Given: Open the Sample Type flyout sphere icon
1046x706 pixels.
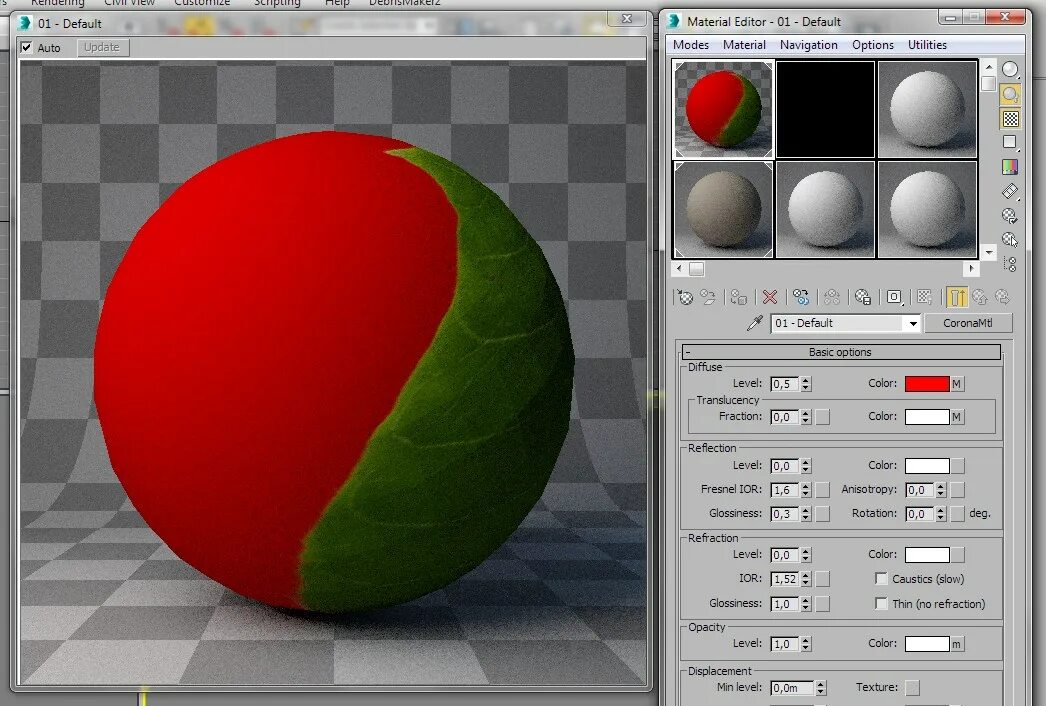Looking at the screenshot, I should [1011, 69].
